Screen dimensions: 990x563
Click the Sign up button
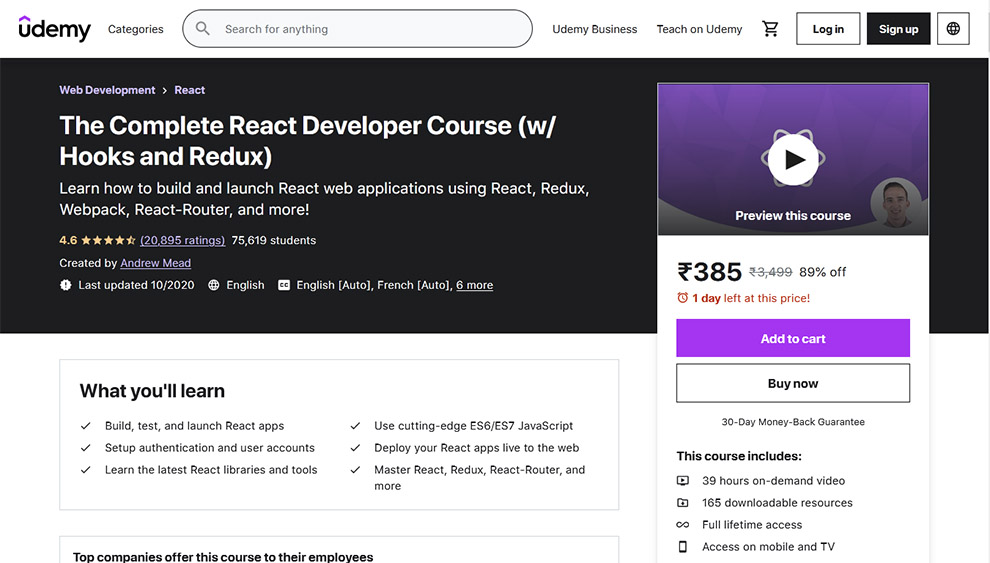tap(898, 28)
